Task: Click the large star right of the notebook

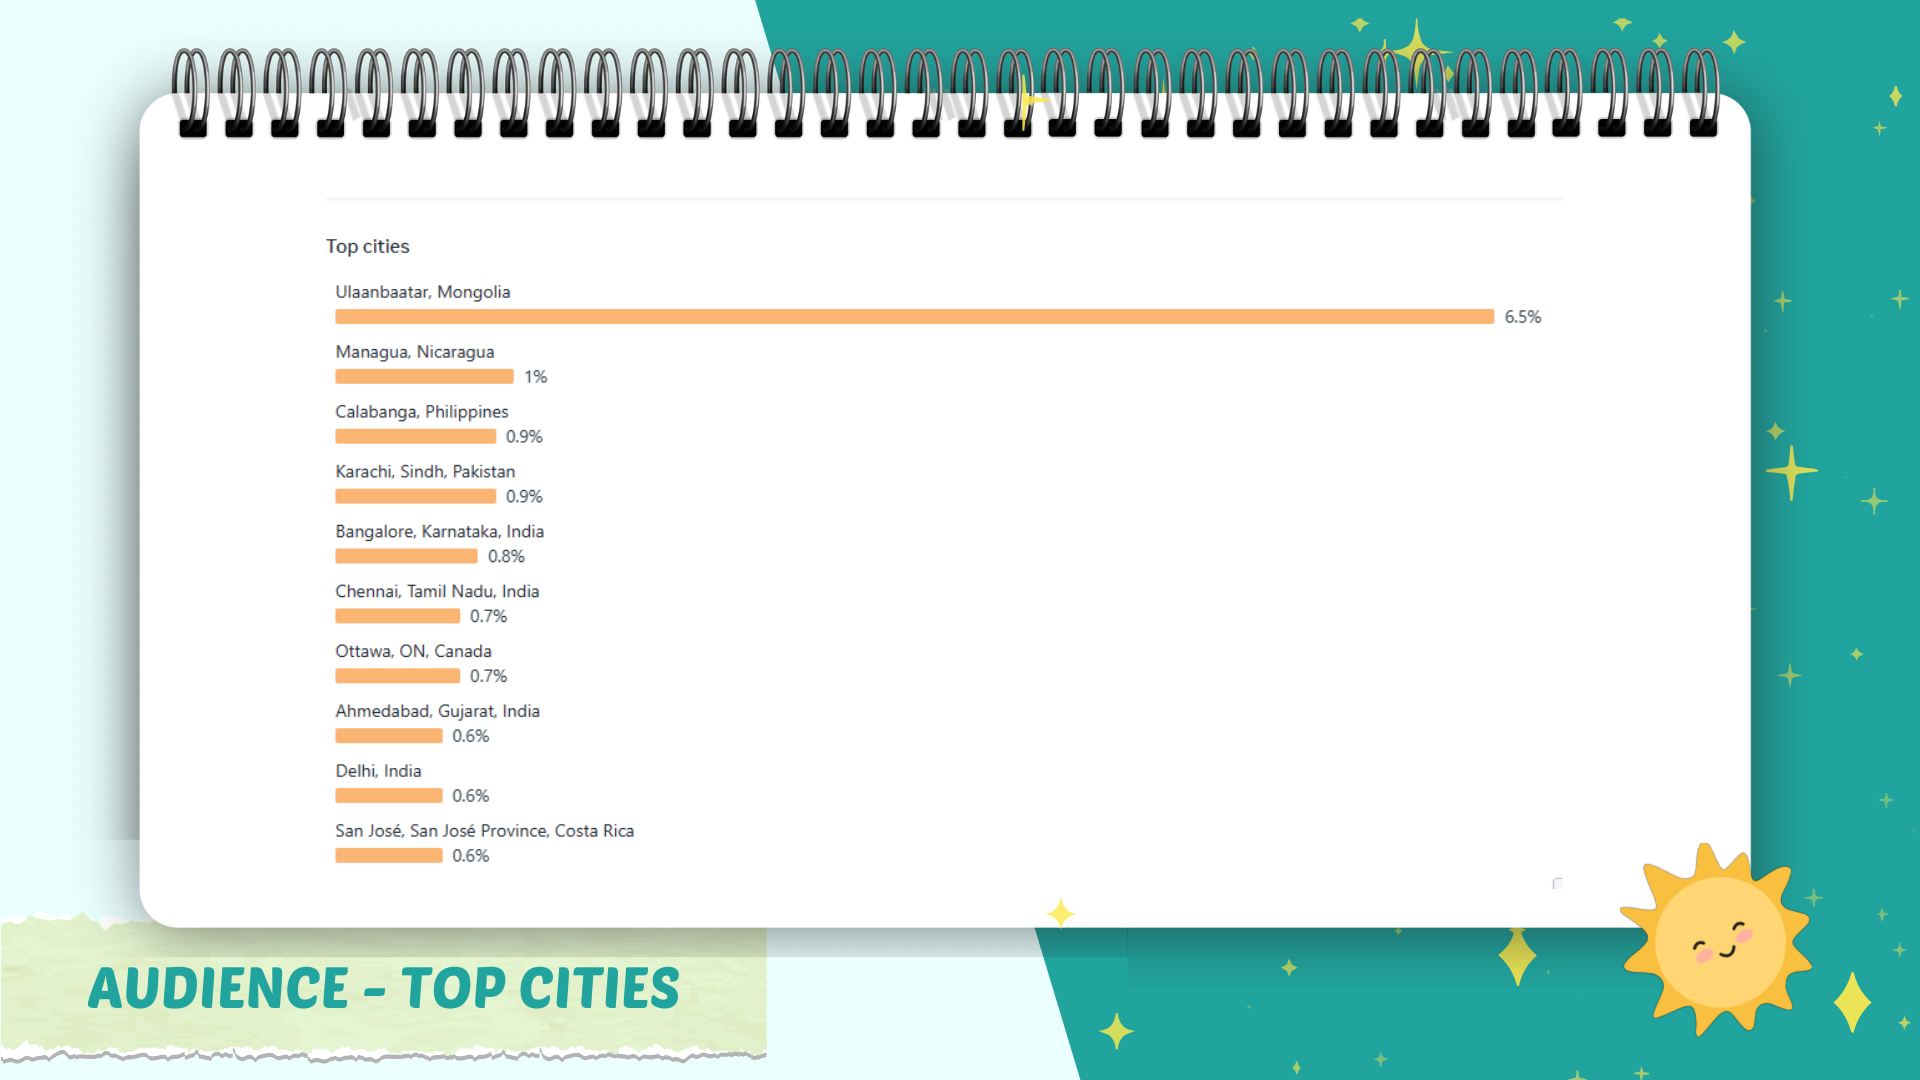Action: (x=1790, y=471)
